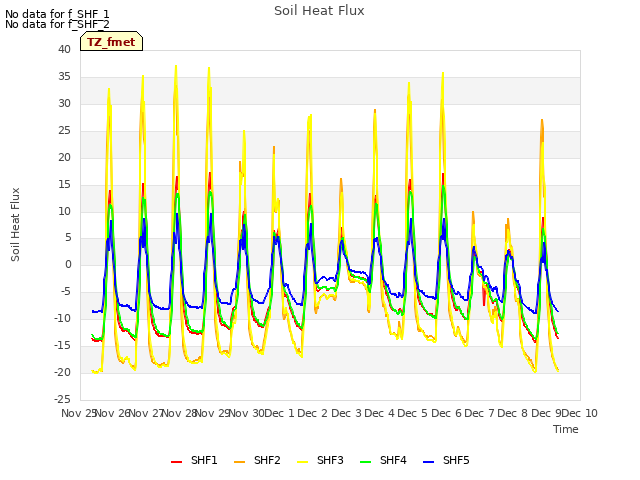Screen dimensions: 640x480
Task: Click the Dec 8 x-axis date label
Action: tap(513, 413)
